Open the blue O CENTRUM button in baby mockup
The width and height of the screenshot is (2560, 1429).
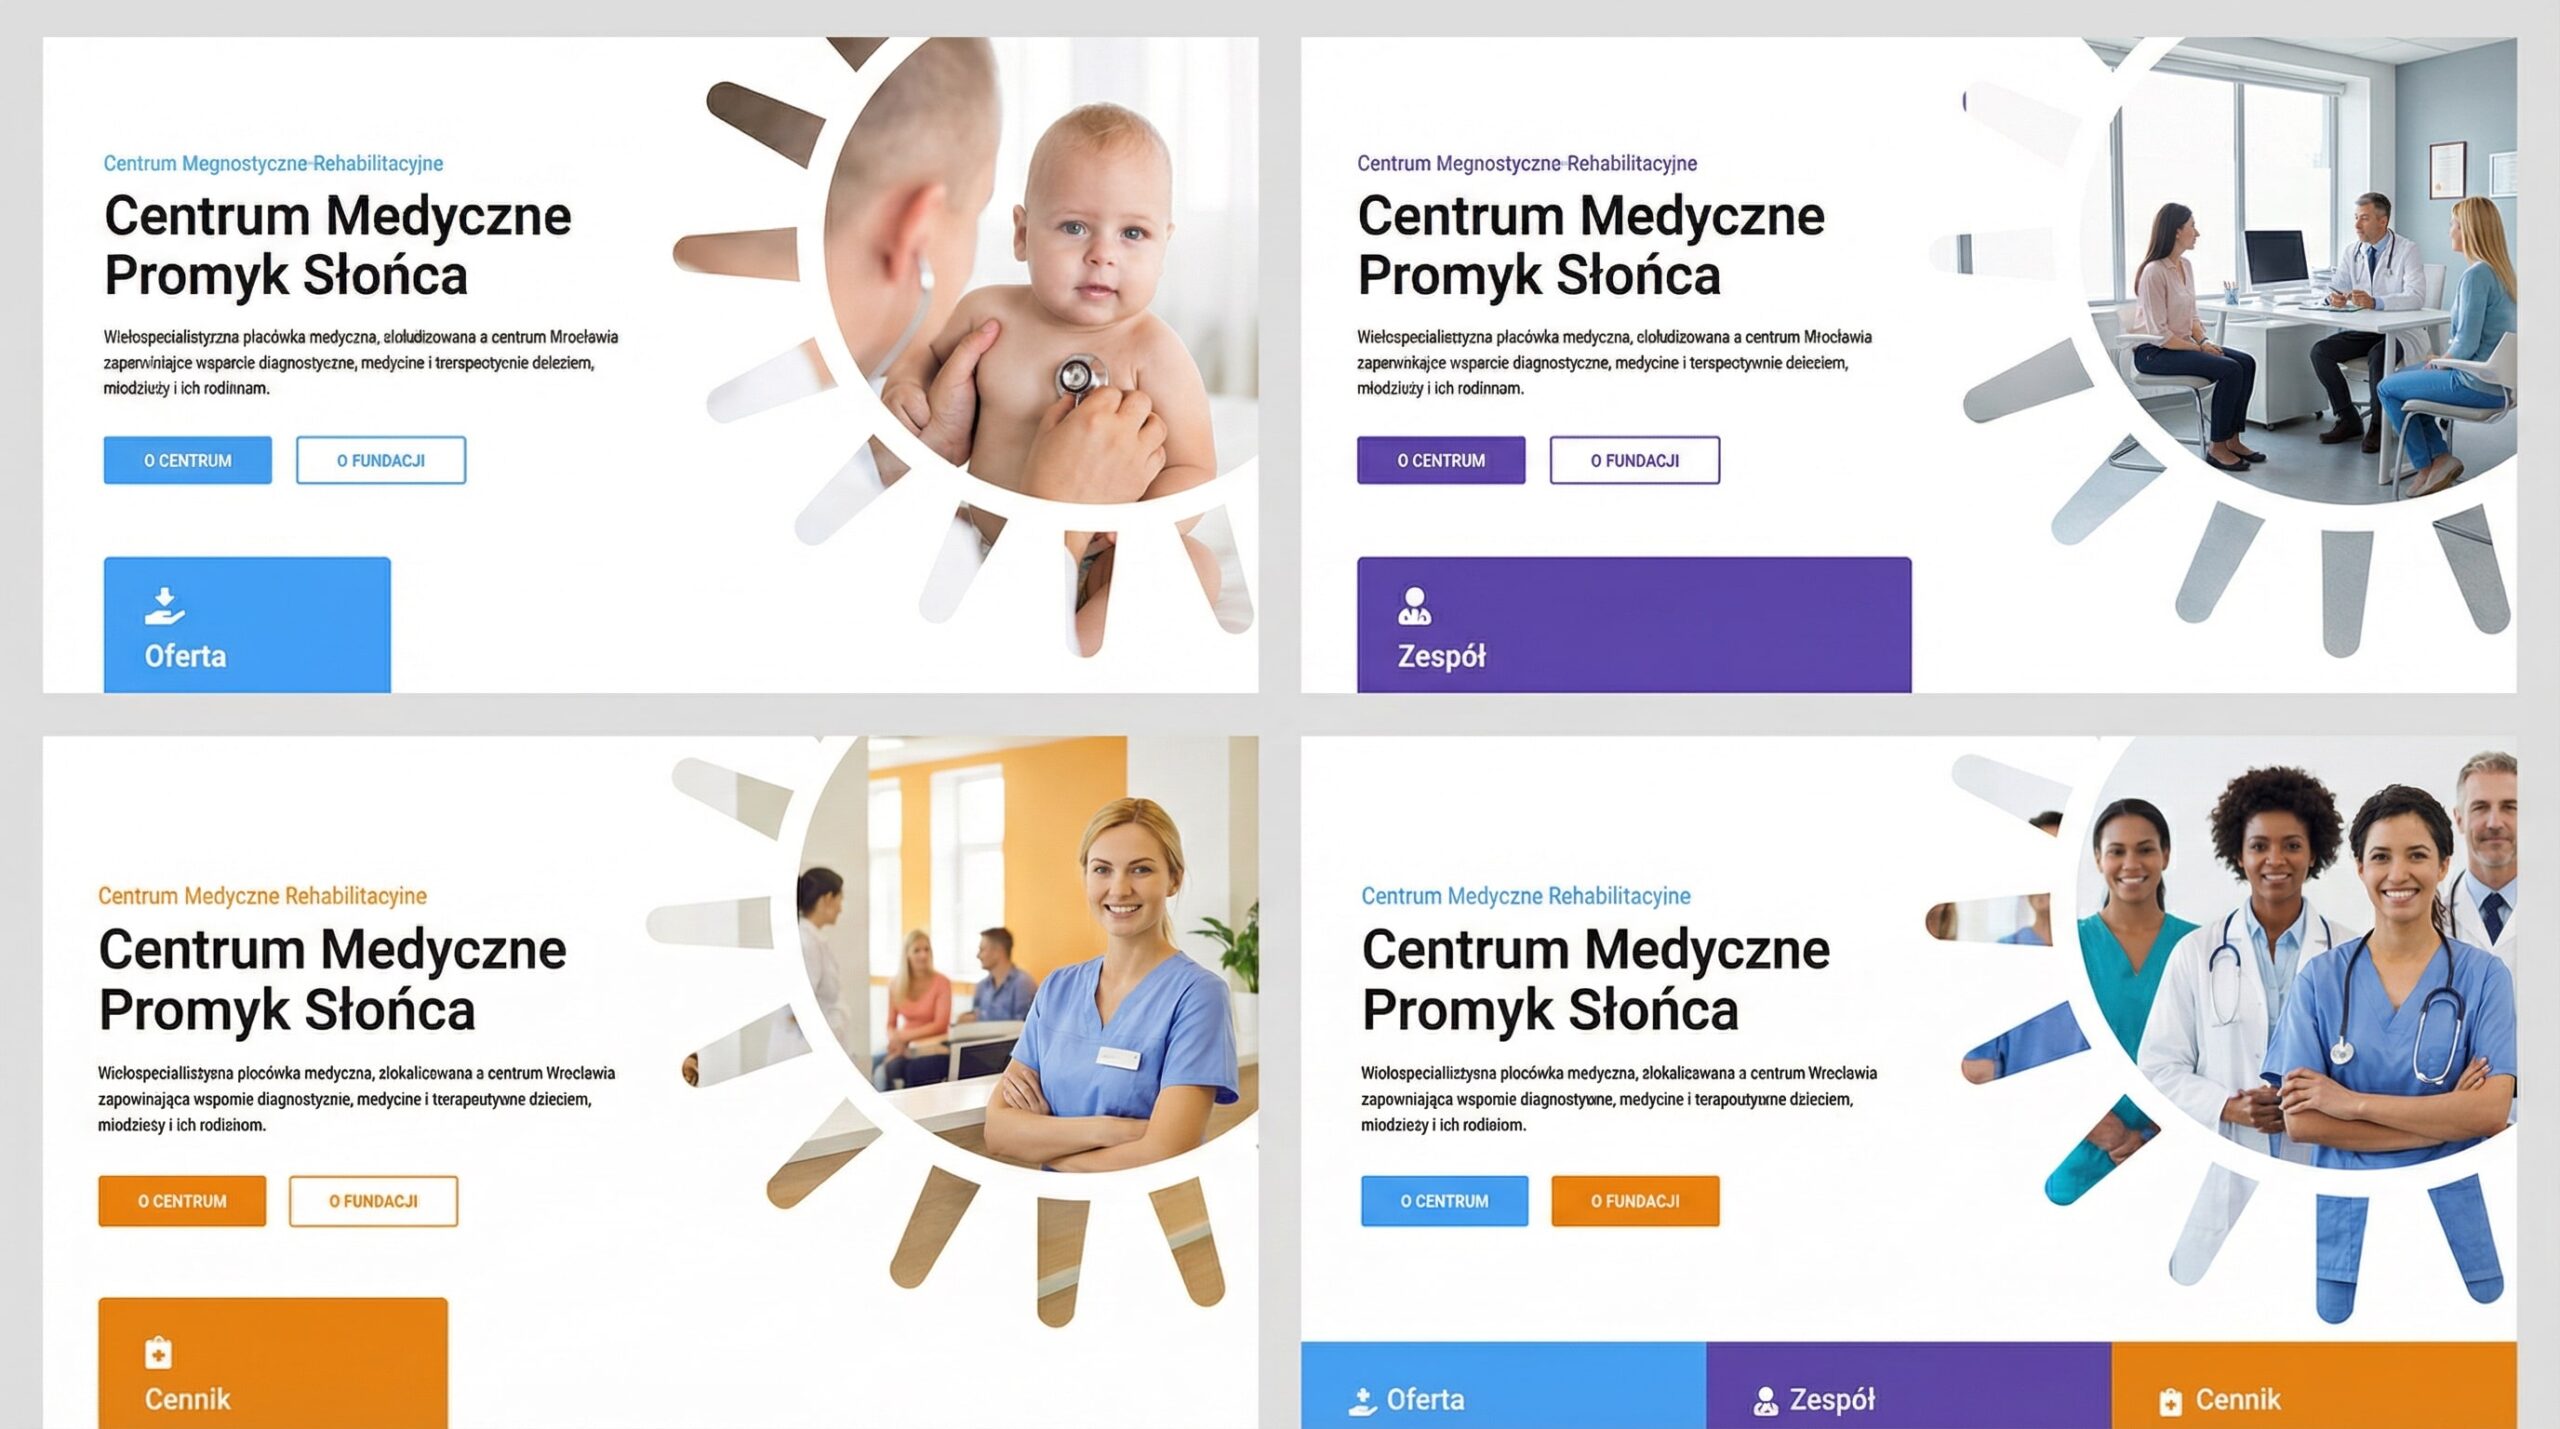coord(187,460)
